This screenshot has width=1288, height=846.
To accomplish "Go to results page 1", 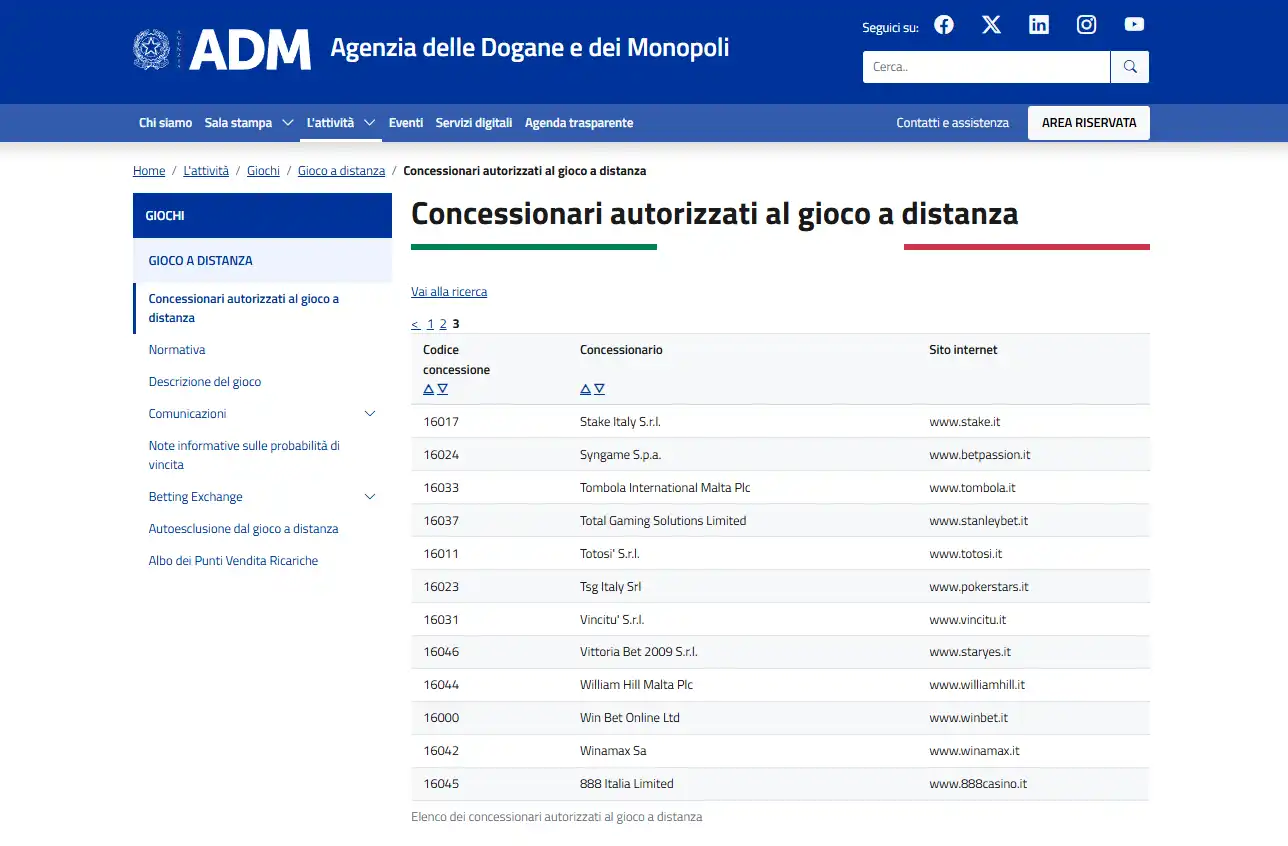I will [x=430, y=324].
